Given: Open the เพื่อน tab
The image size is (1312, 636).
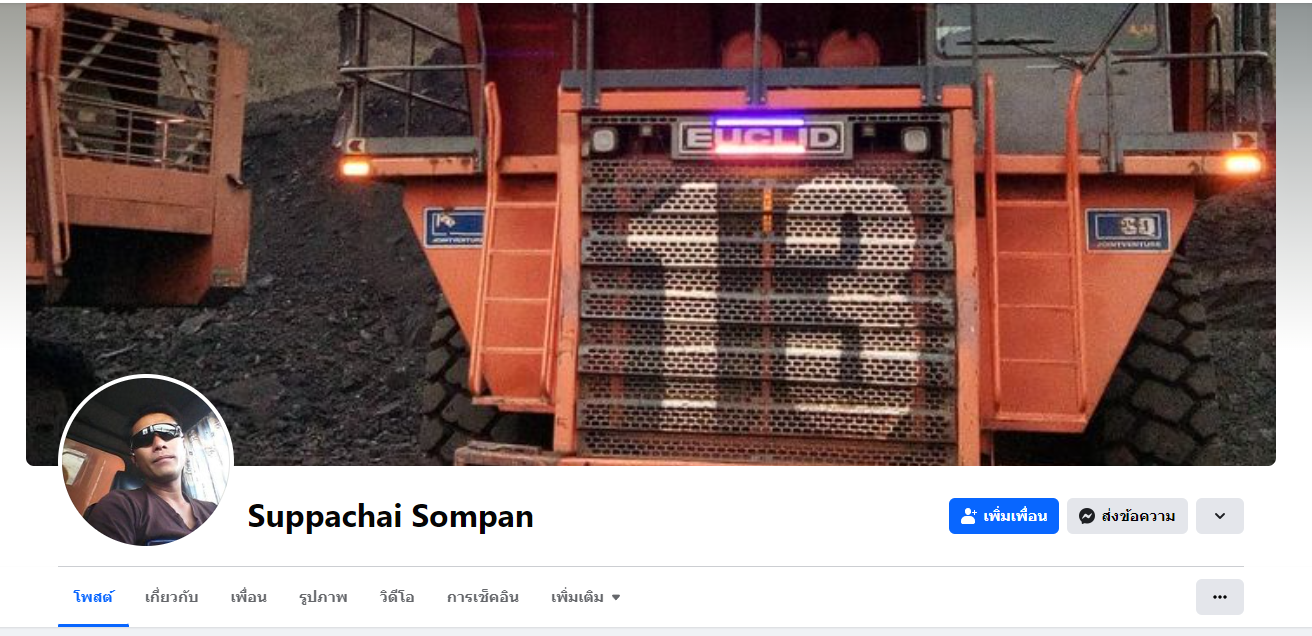Looking at the screenshot, I should click(x=249, y=597).
